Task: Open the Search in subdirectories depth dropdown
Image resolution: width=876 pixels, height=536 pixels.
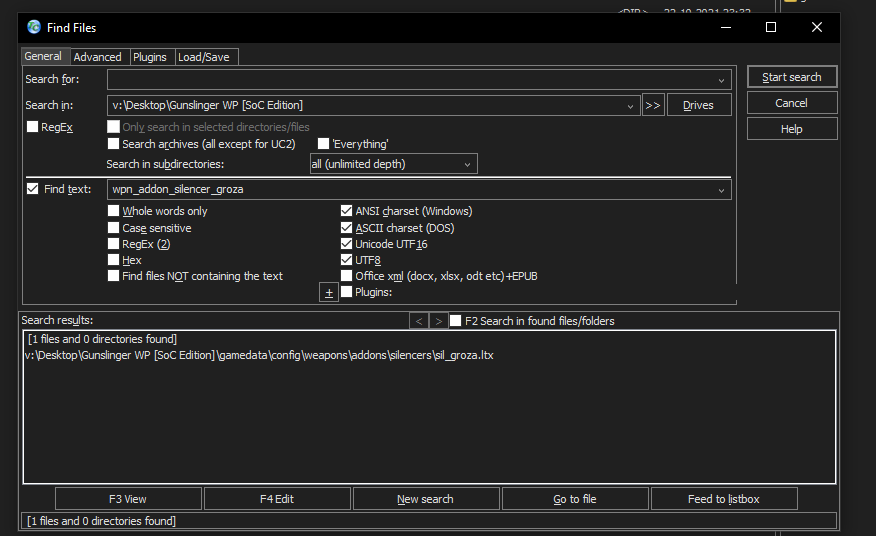Action: point(468,164)
